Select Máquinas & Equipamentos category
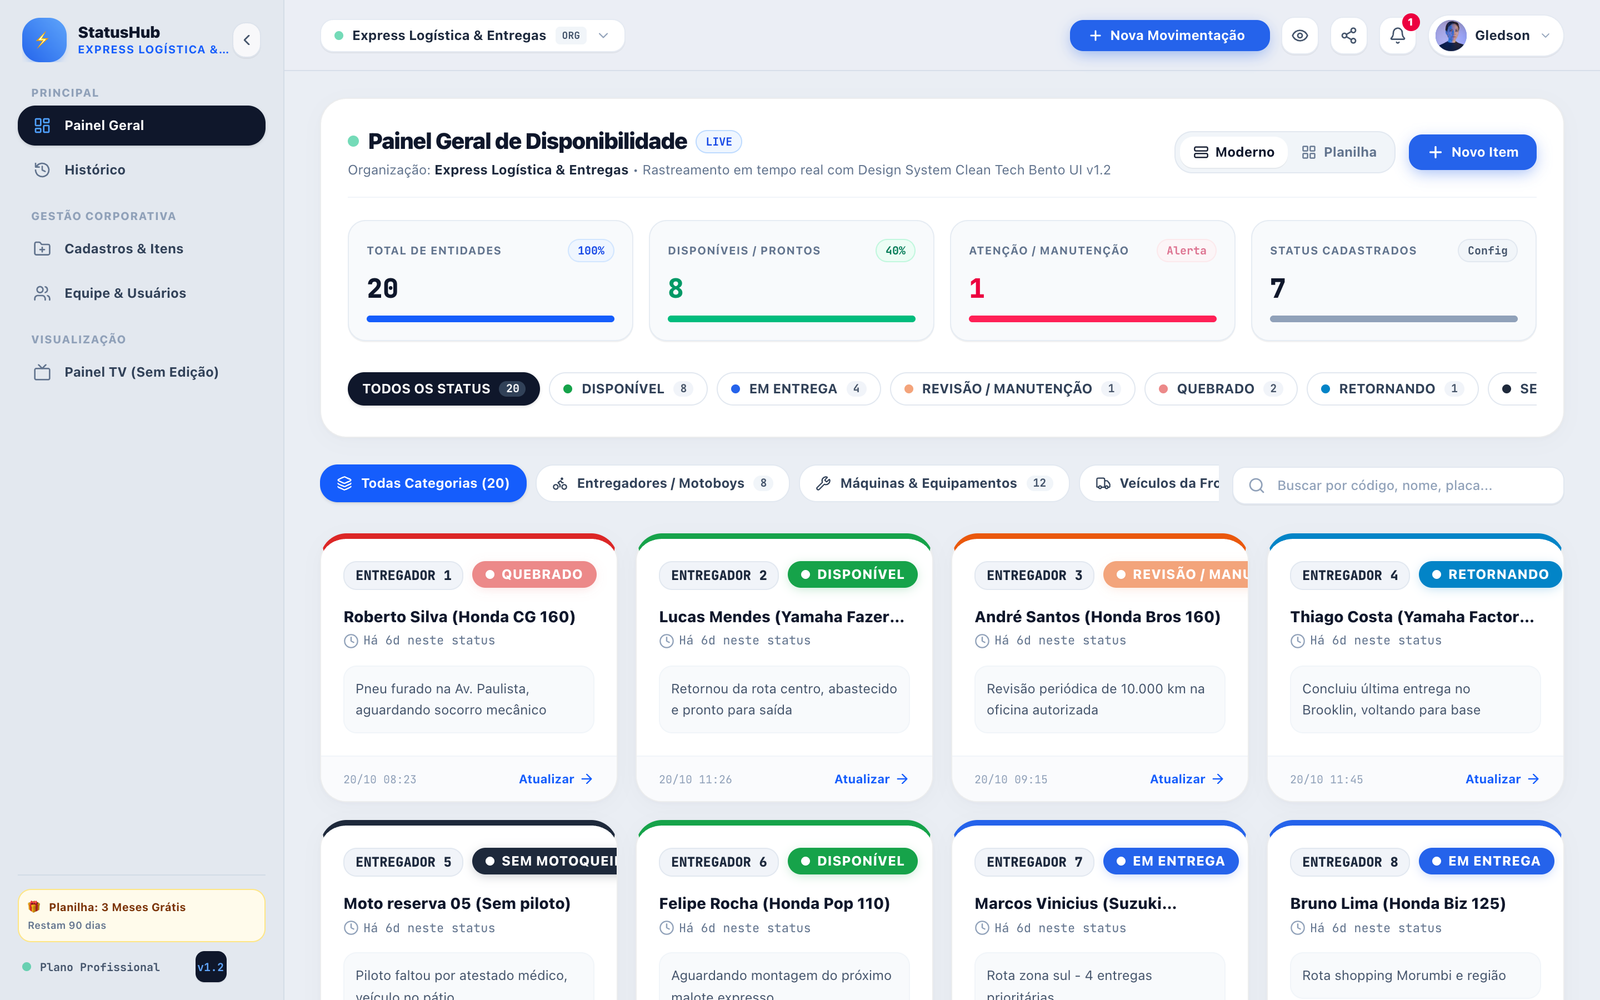 pos(934,483)
